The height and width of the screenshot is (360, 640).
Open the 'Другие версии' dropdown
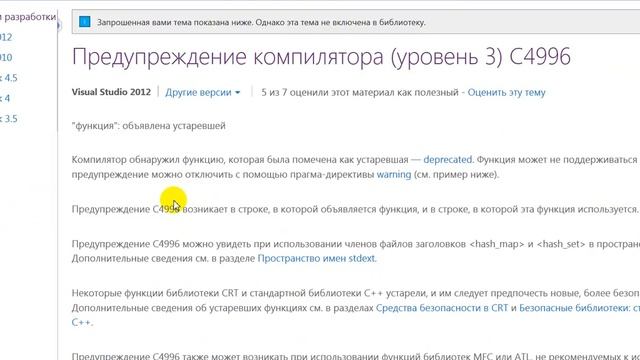[202, 93]
